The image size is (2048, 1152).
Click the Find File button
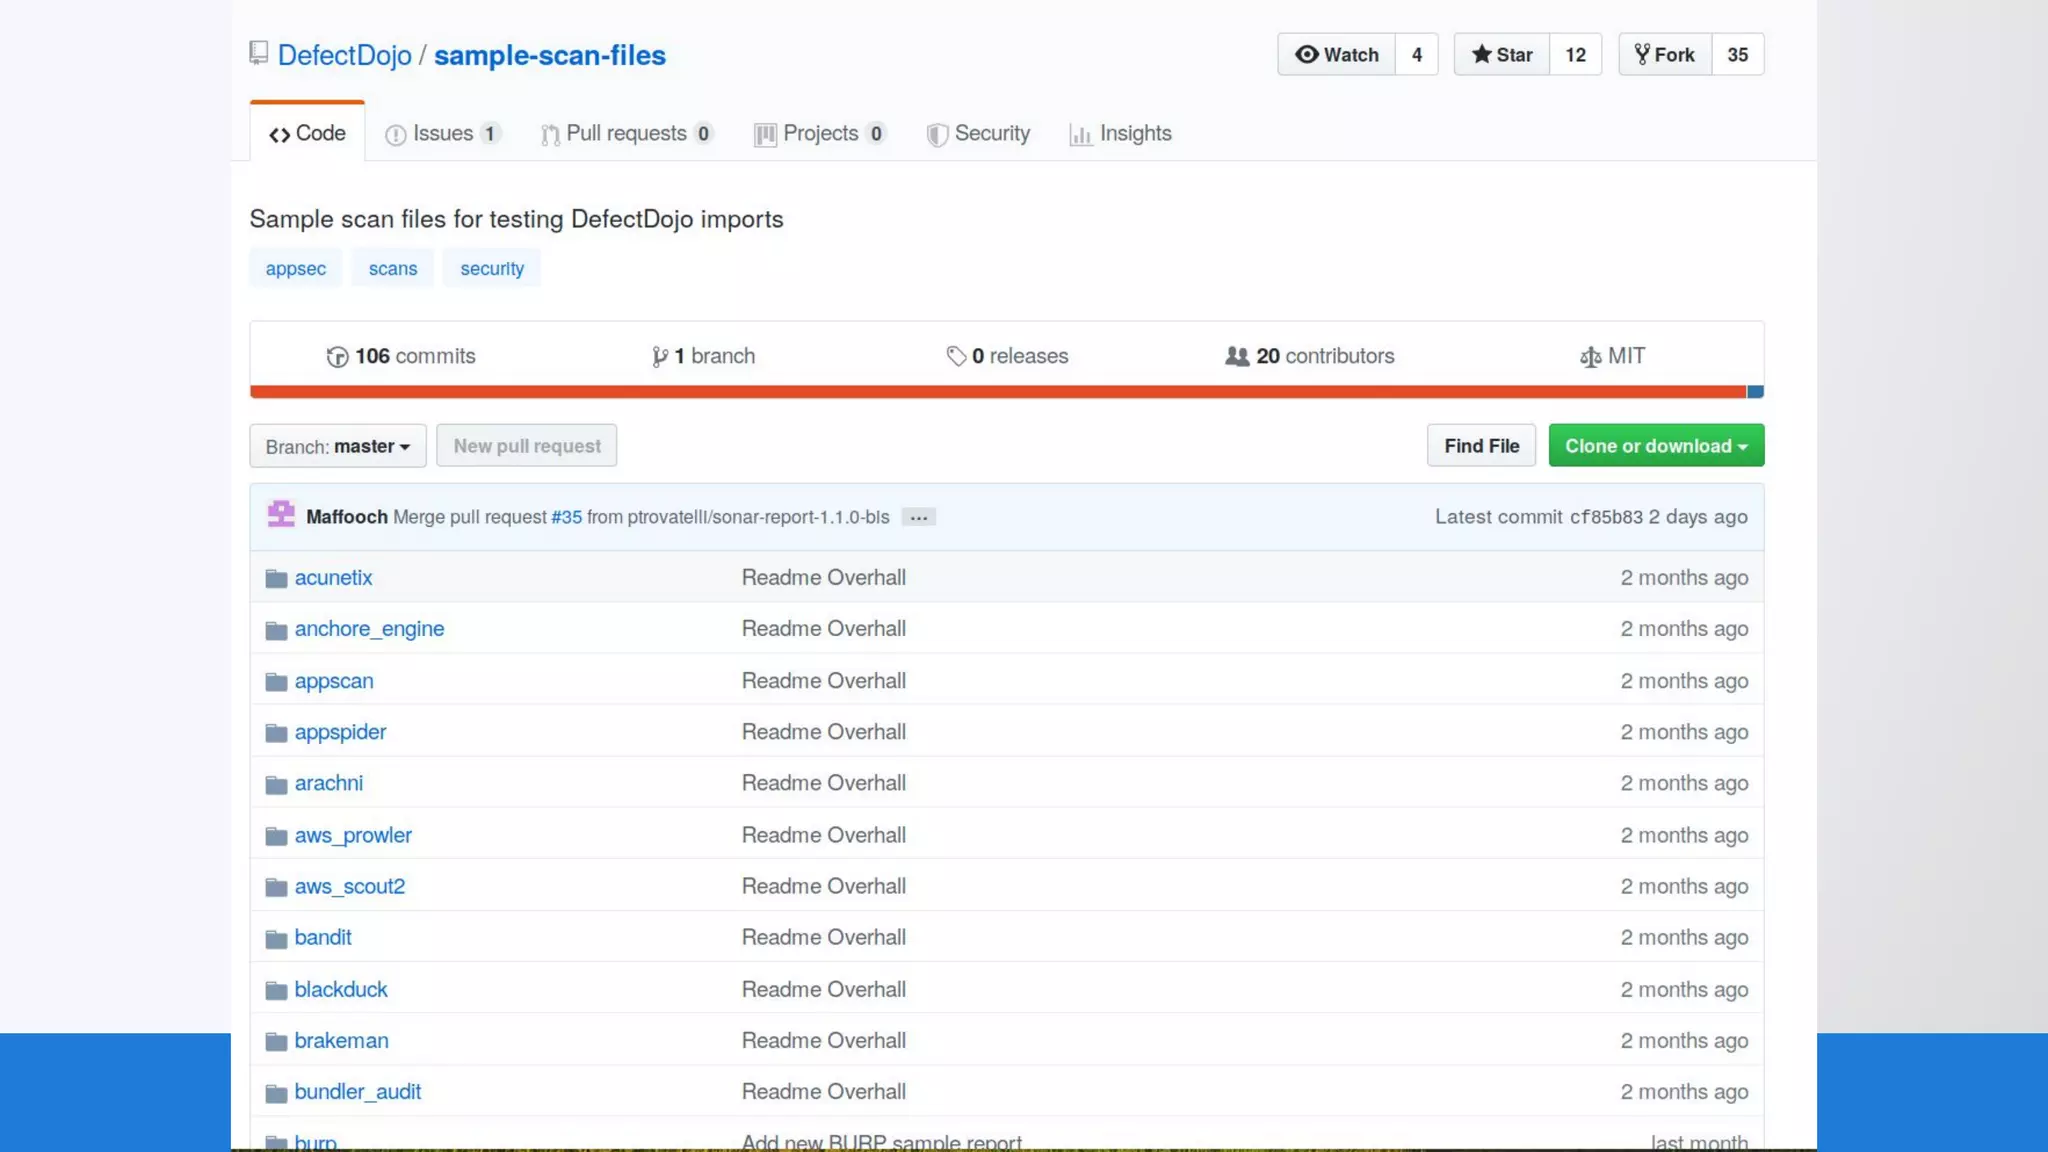point(1481,446)
